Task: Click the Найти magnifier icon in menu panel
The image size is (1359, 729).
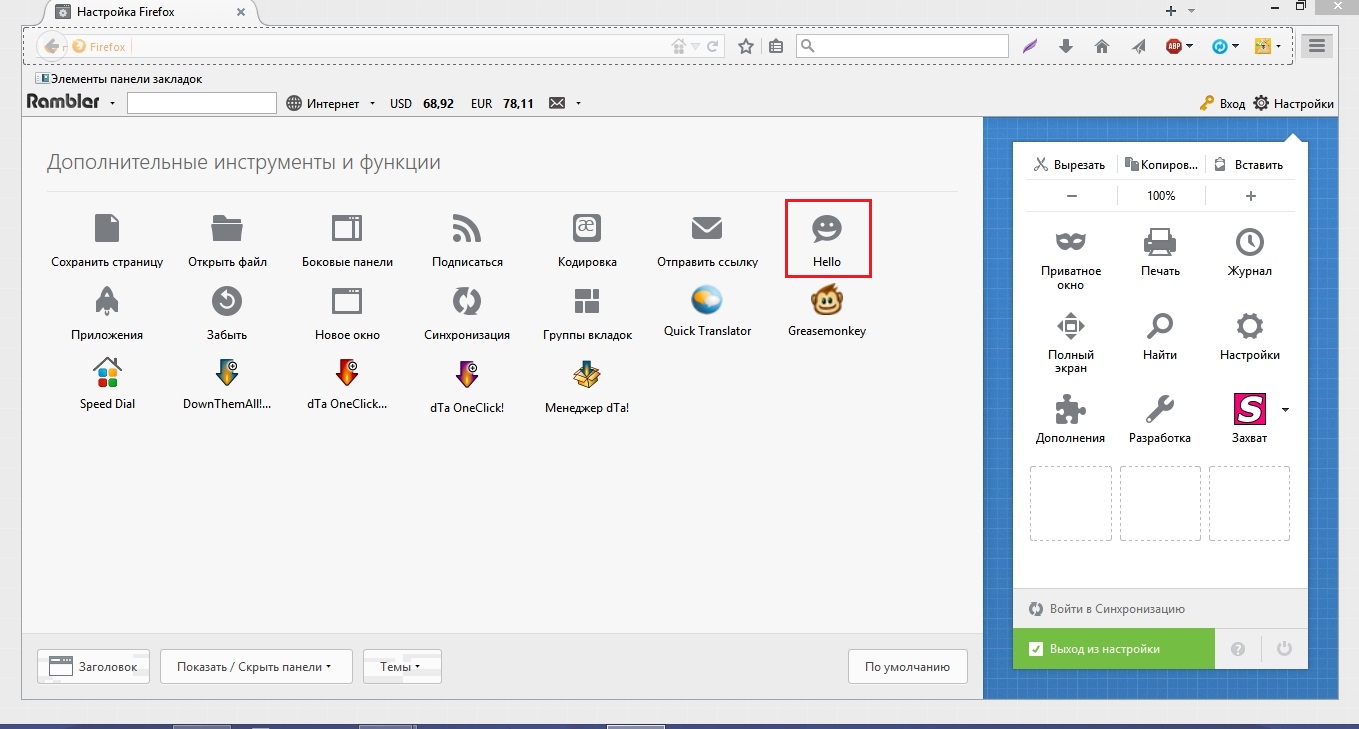Action: point(1160,325)
